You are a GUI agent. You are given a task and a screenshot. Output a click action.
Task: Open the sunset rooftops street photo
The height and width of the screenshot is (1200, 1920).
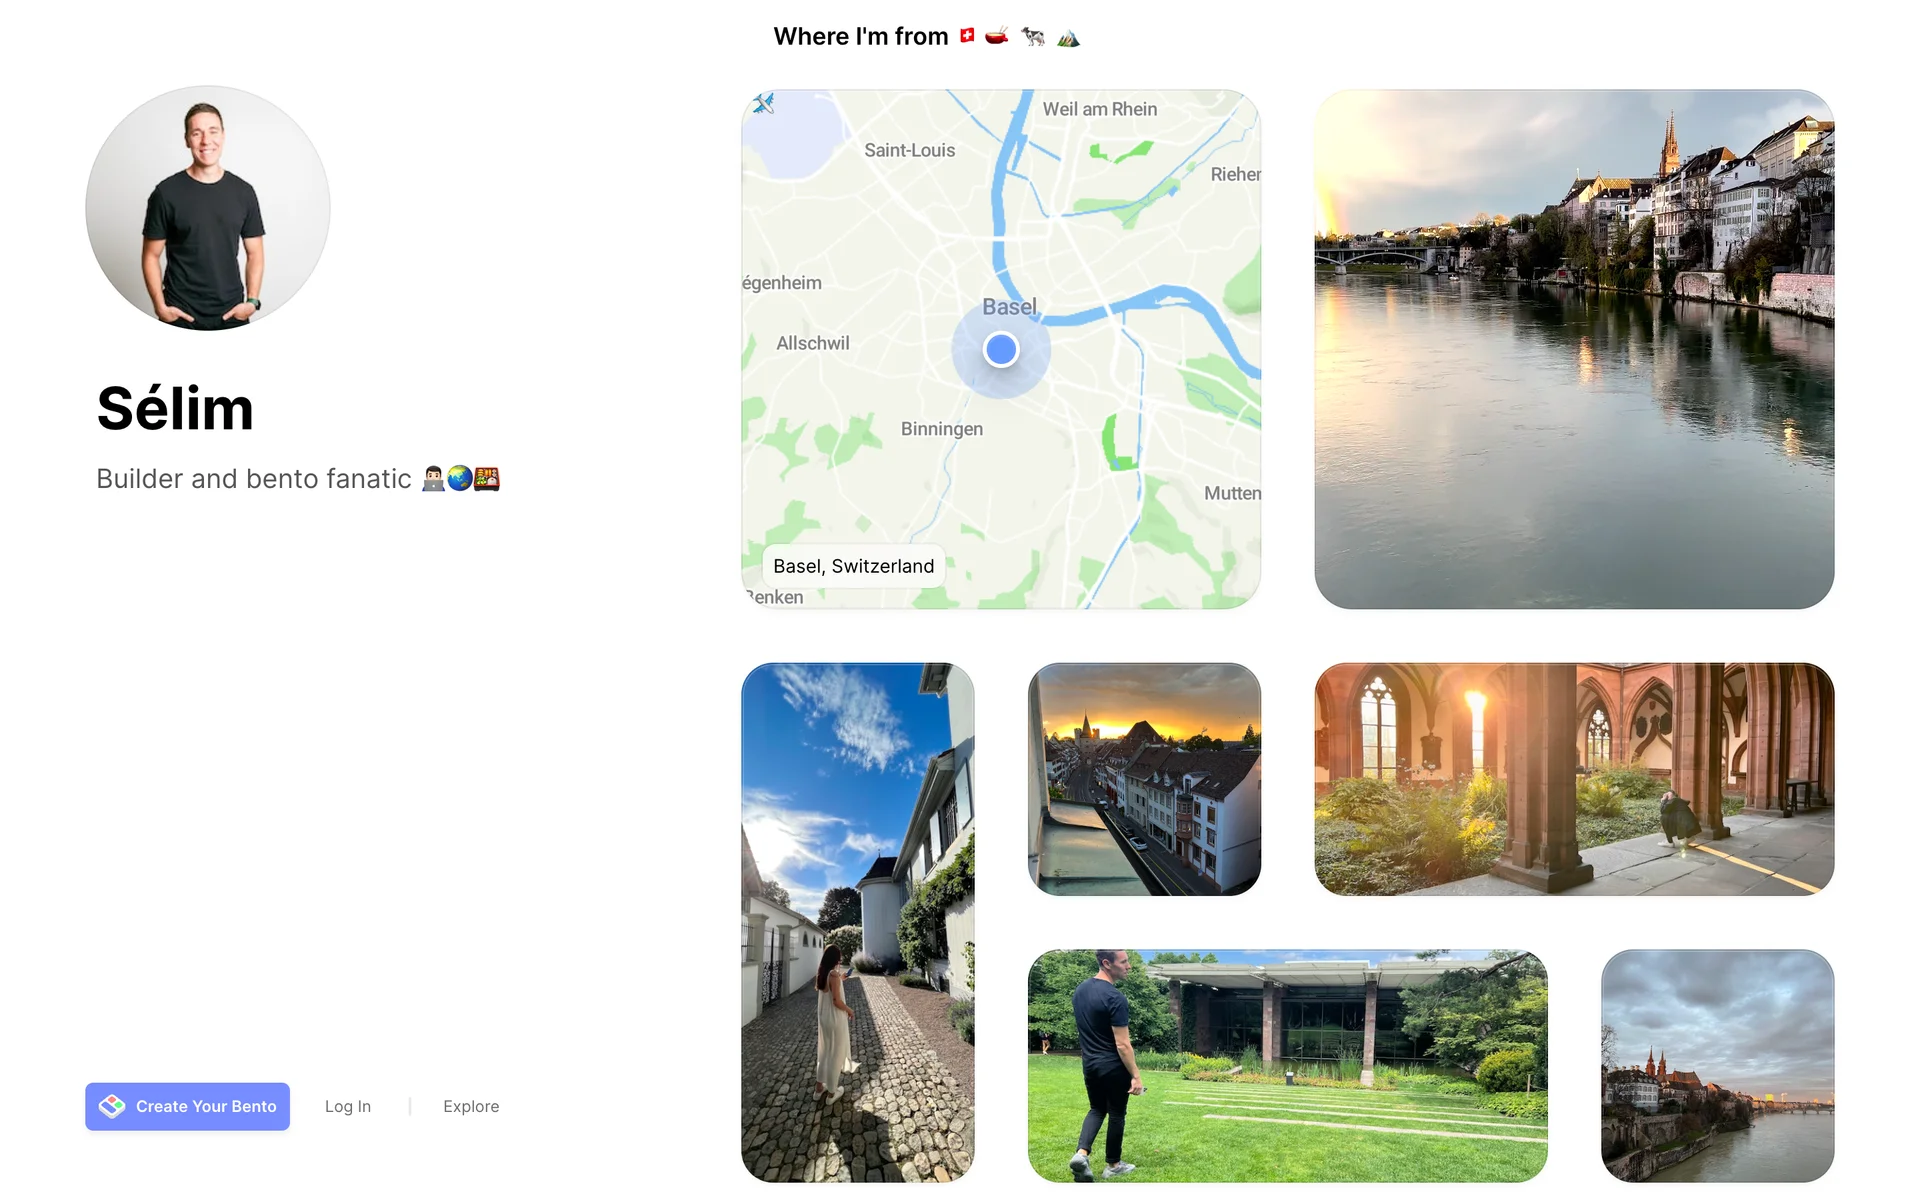1144,779
